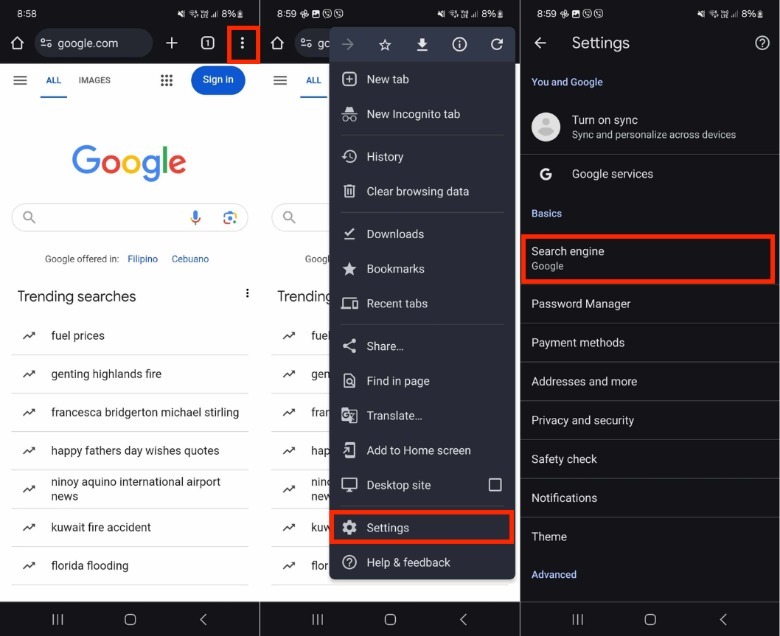
Task: Open the Search engine setting
Action: (x=647, y=258)
